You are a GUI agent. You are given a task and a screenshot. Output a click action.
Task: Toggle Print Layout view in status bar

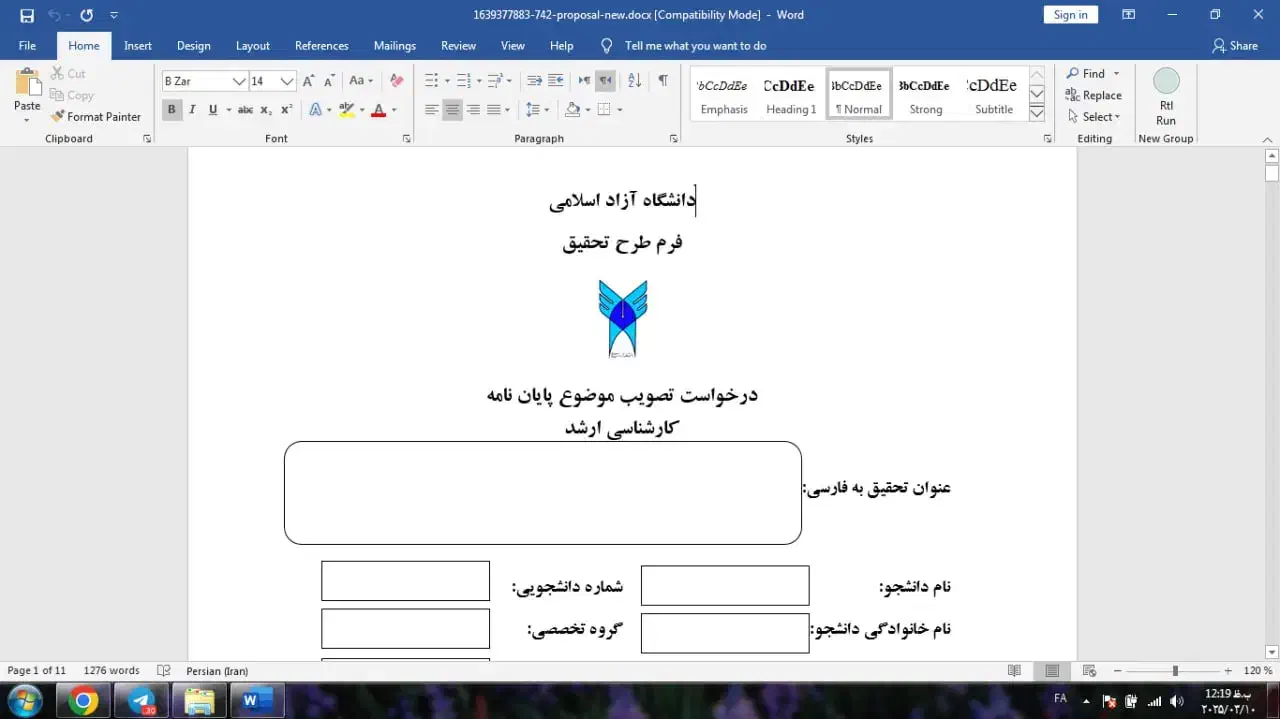pos(1052,671)
